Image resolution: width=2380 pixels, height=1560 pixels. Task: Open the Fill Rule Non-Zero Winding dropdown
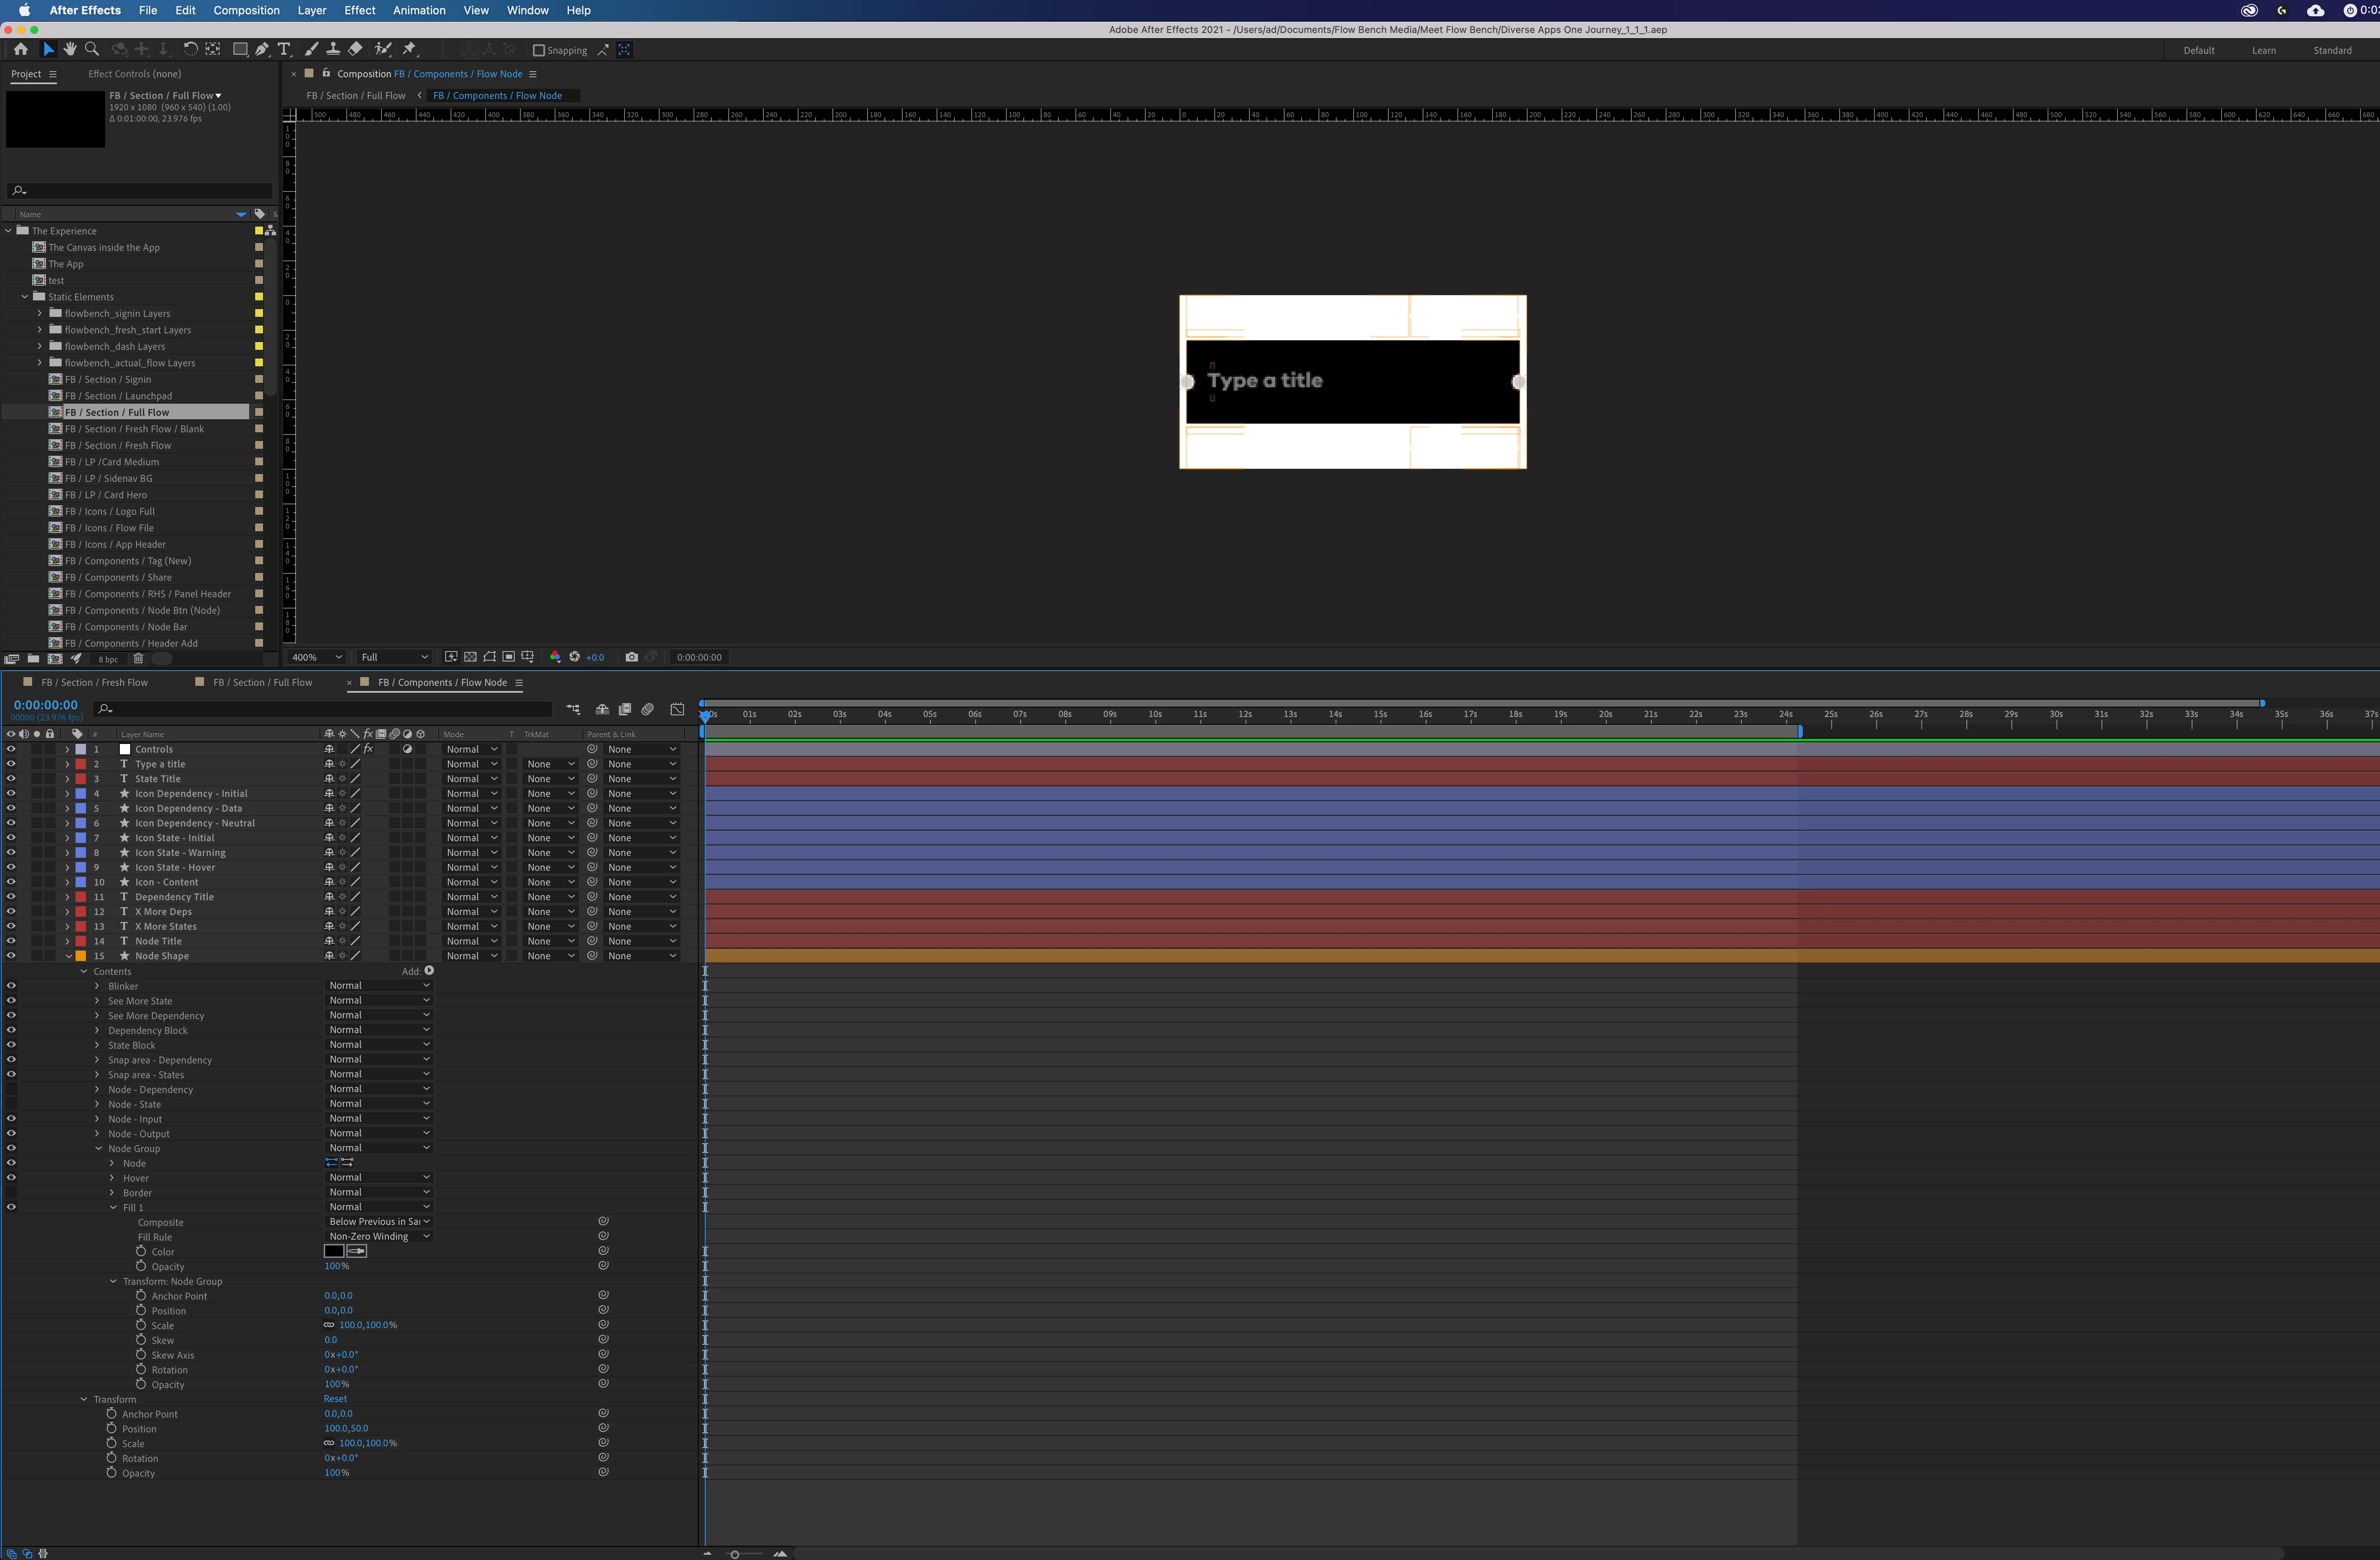click(x=378, y=1237)
